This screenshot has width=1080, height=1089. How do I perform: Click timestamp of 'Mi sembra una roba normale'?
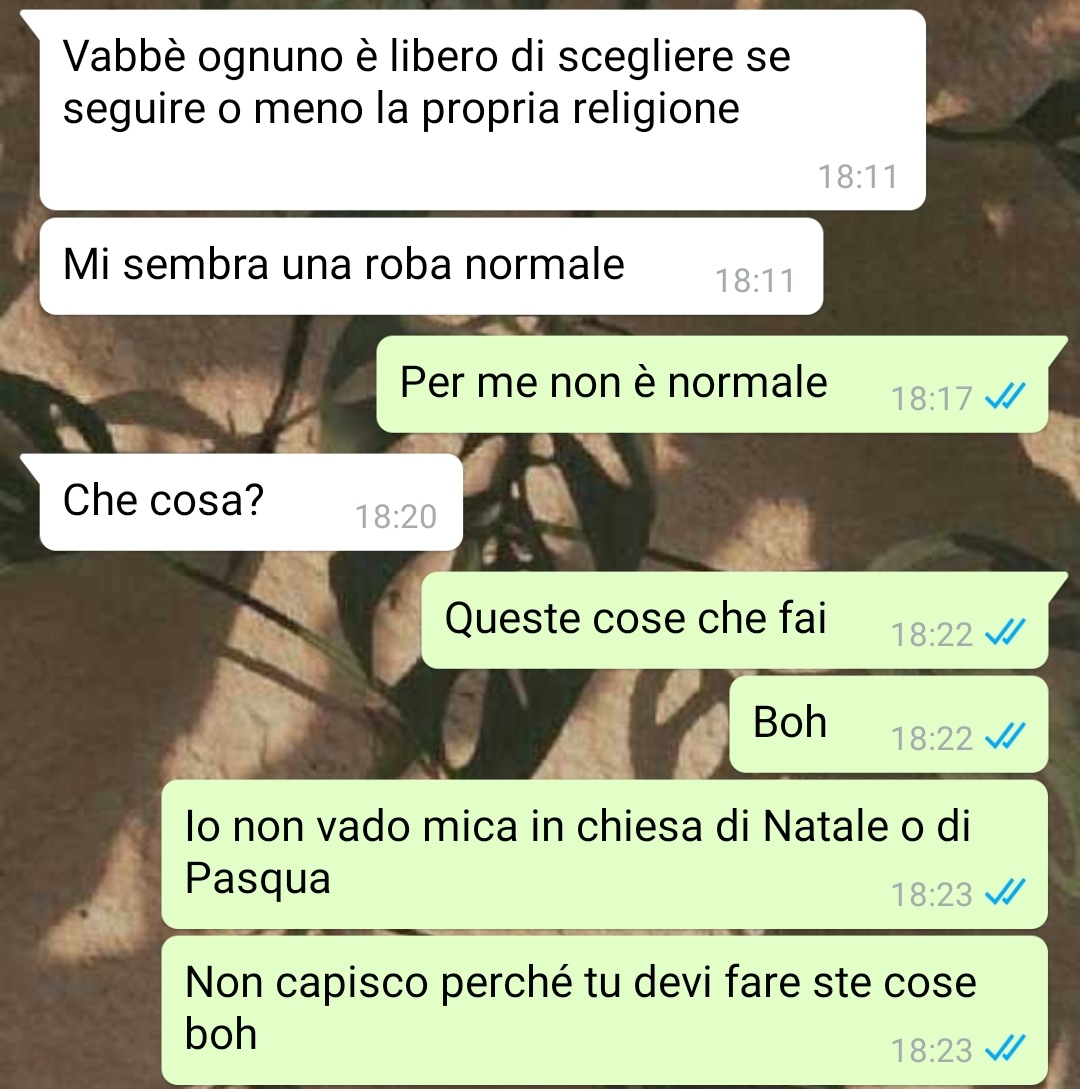755,281
